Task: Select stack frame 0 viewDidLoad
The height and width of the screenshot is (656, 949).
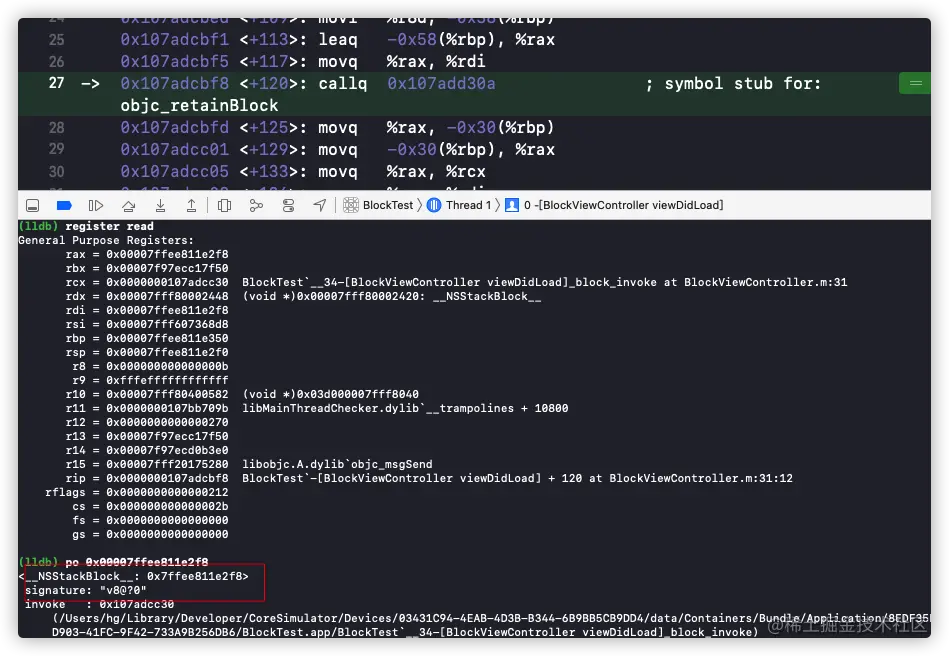Action: (x=623, y=205)
